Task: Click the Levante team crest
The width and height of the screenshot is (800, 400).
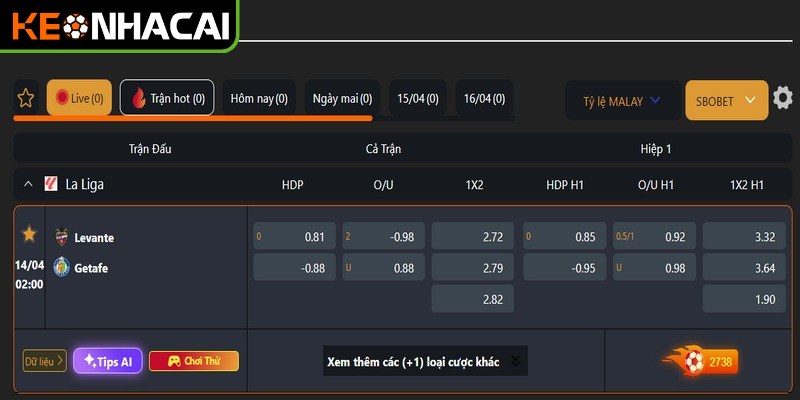Action: (x=62, y=238)
